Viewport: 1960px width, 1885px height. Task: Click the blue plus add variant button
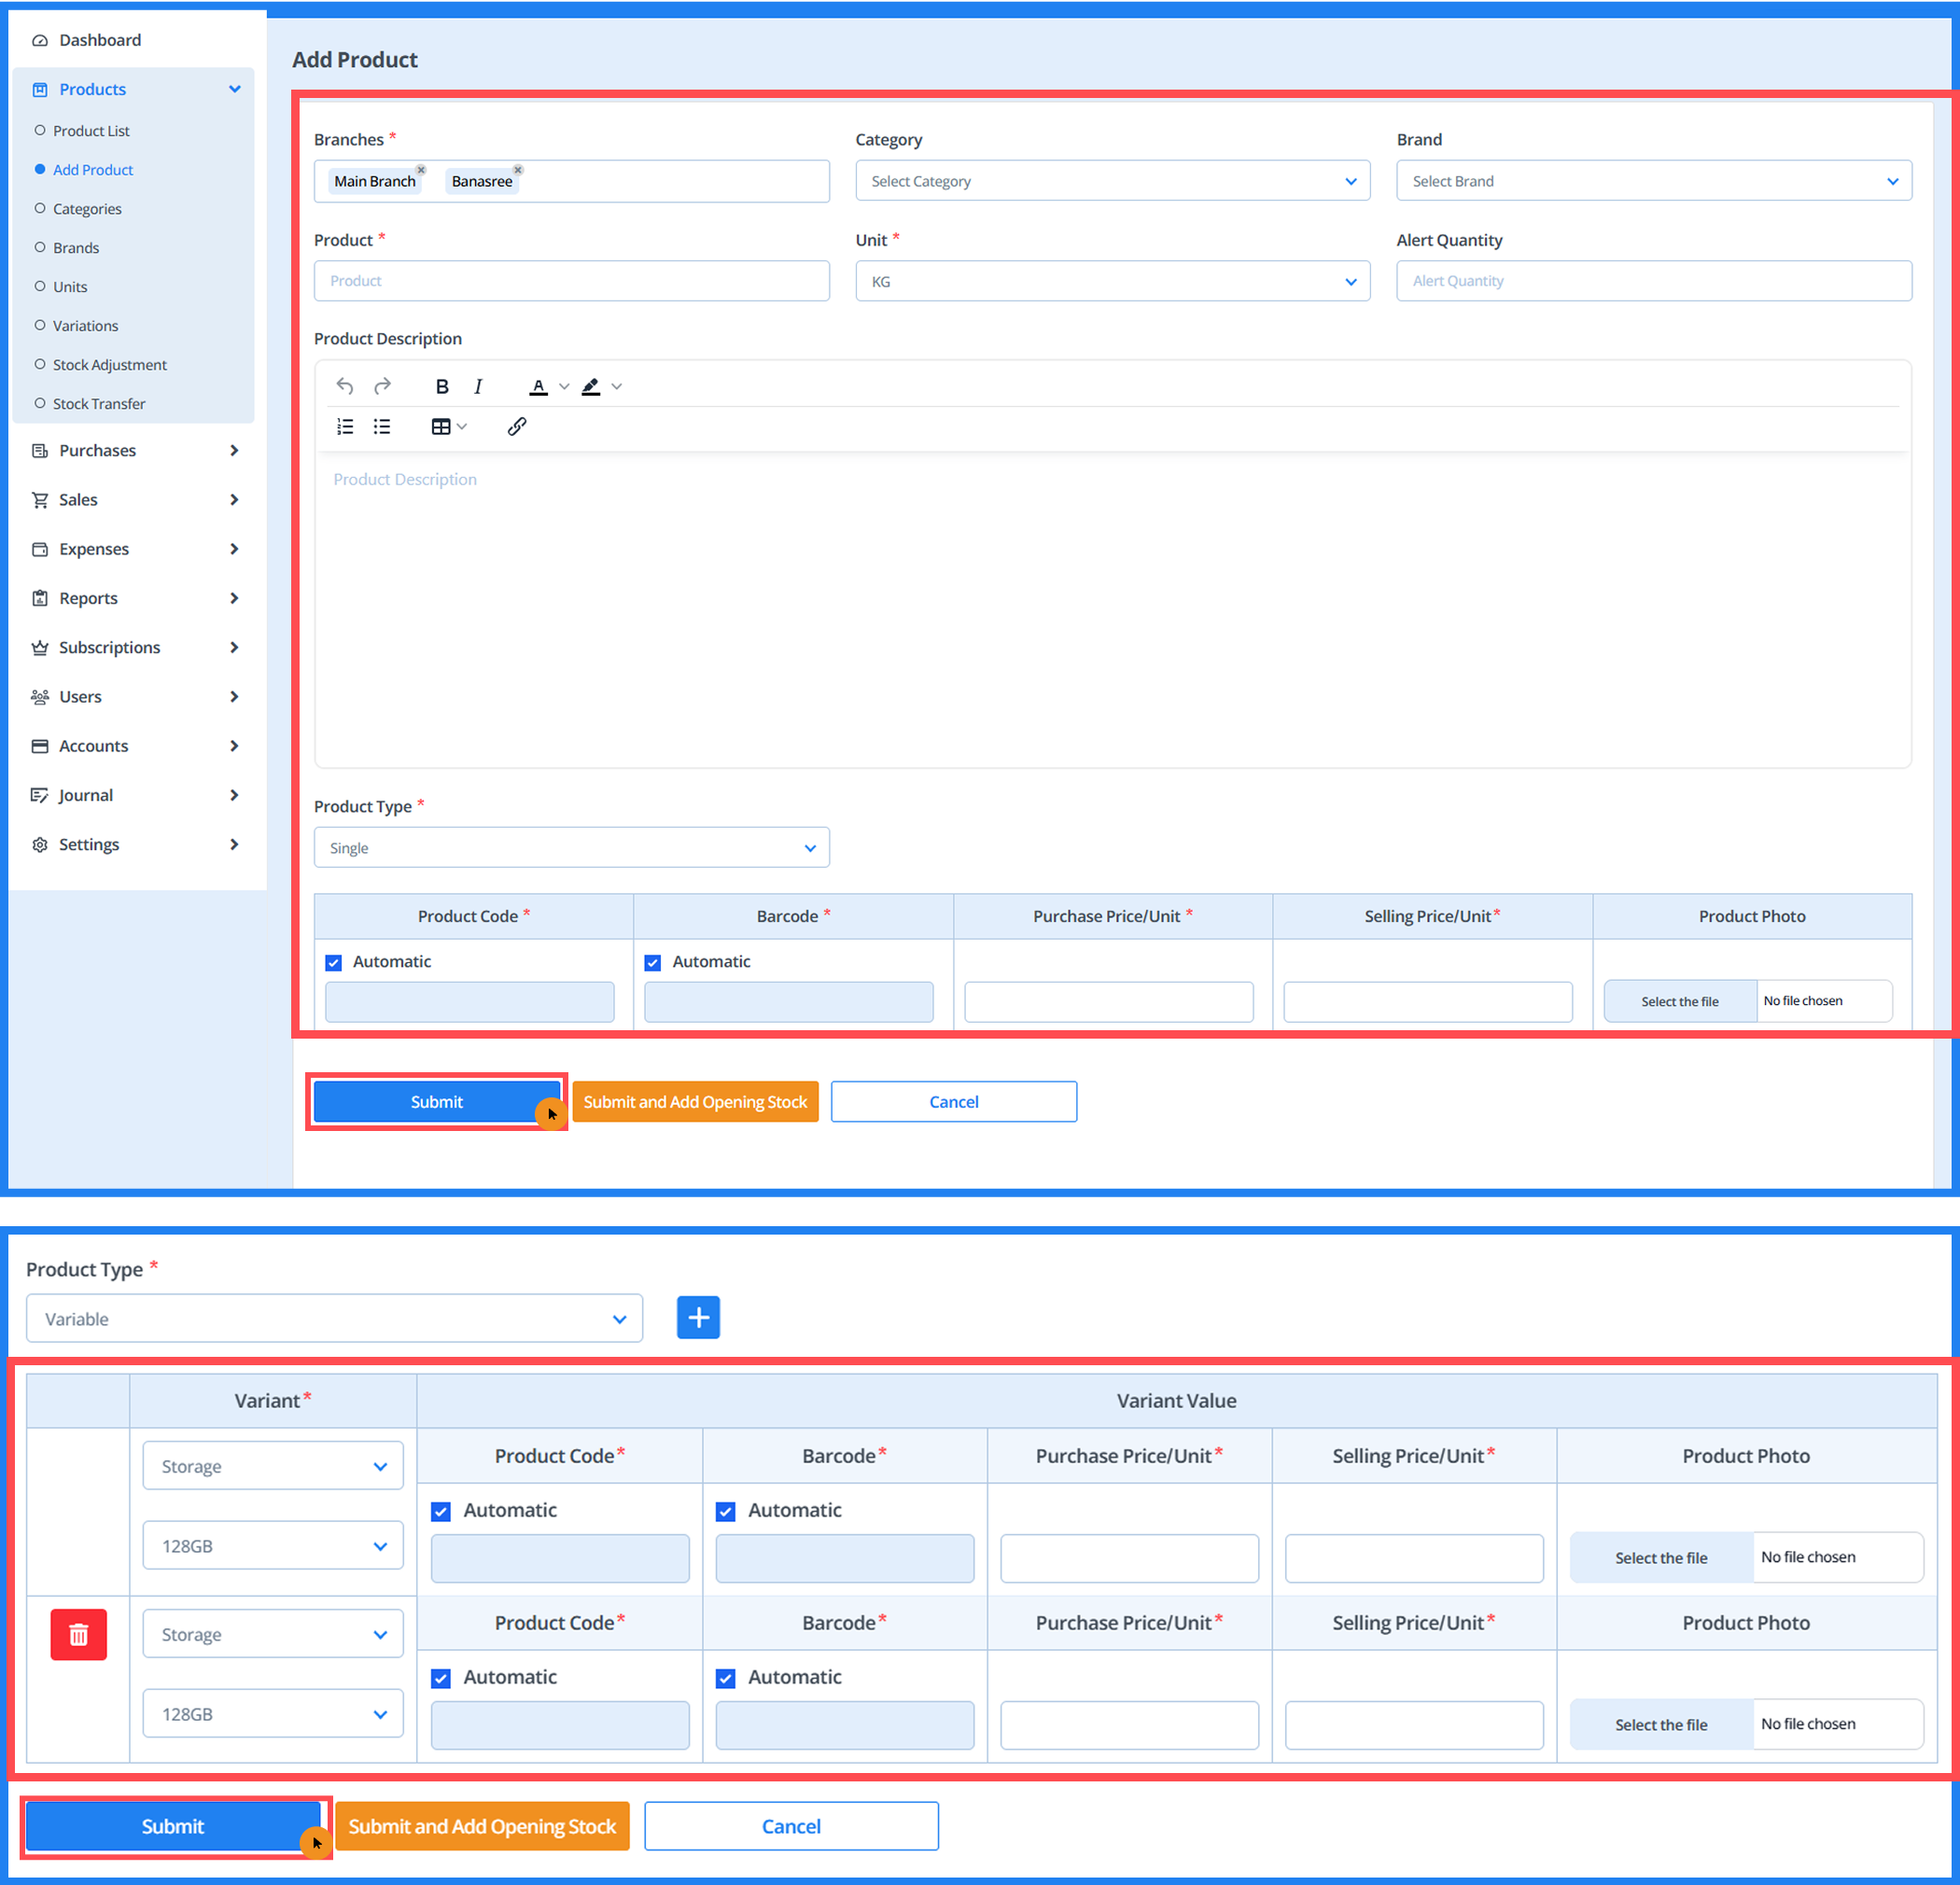pos(698,1317)
